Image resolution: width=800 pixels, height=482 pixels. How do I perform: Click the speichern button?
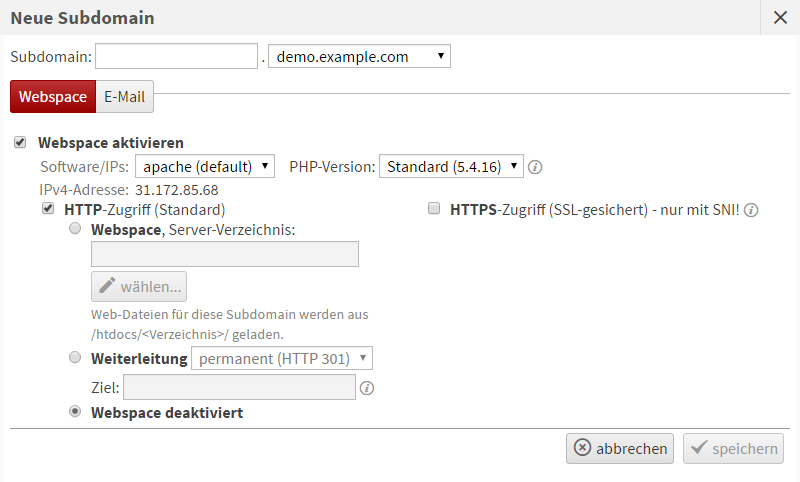coord(733,449)
